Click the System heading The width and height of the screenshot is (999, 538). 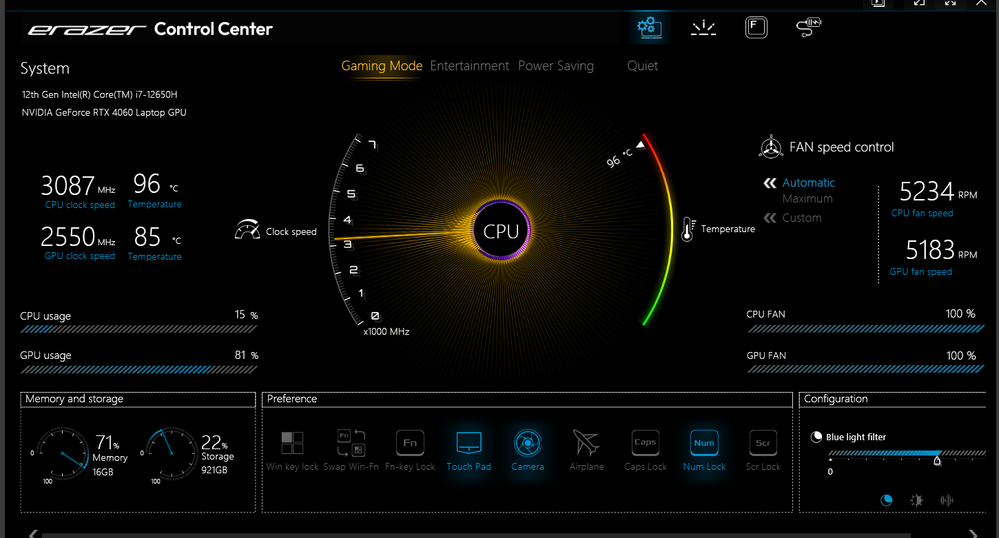pos(45,68)
